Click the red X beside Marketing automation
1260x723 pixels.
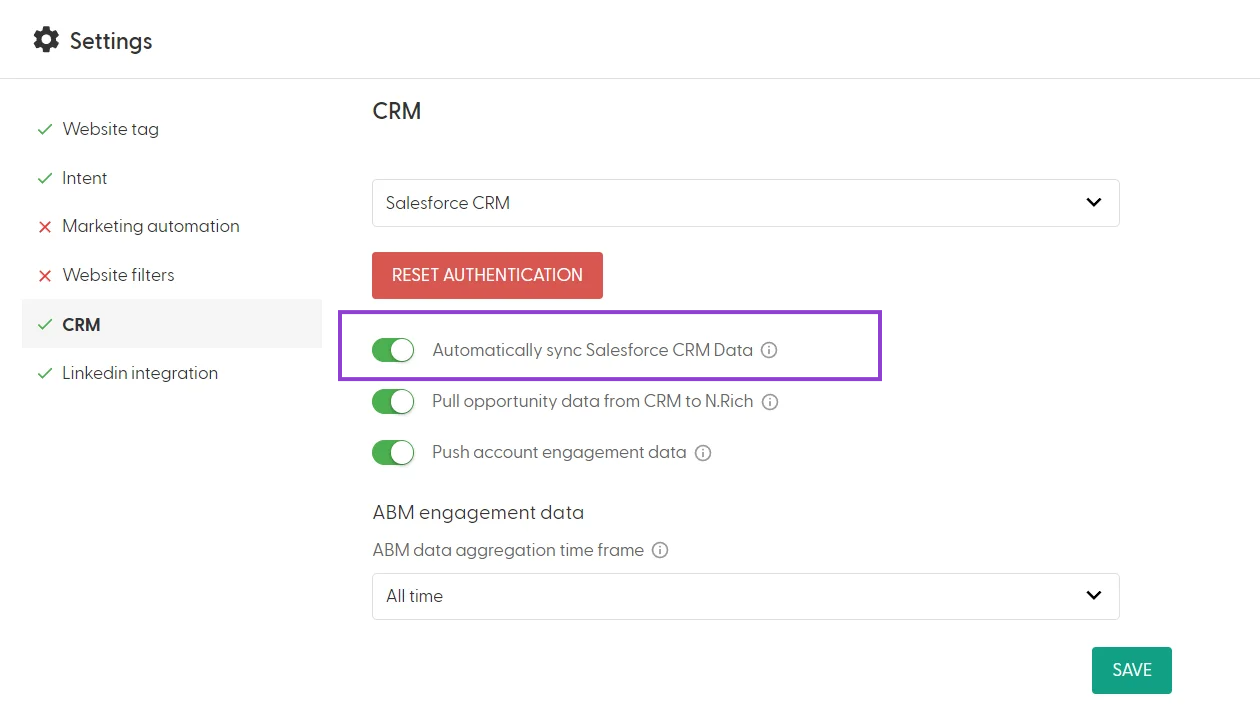point(45,226)
